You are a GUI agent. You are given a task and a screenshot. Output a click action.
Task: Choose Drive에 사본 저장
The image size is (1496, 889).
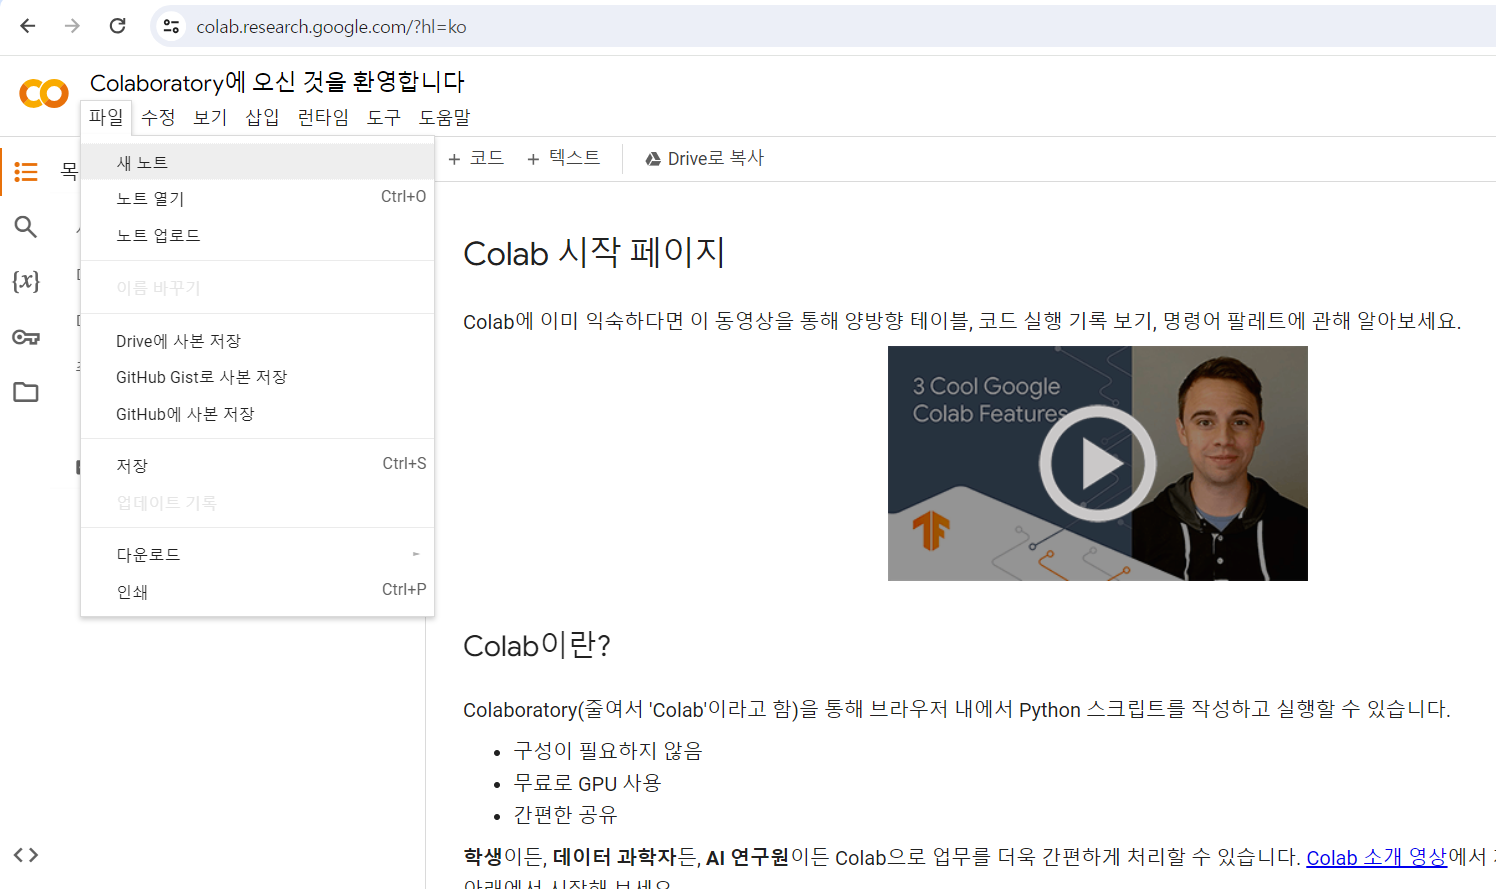257,341
